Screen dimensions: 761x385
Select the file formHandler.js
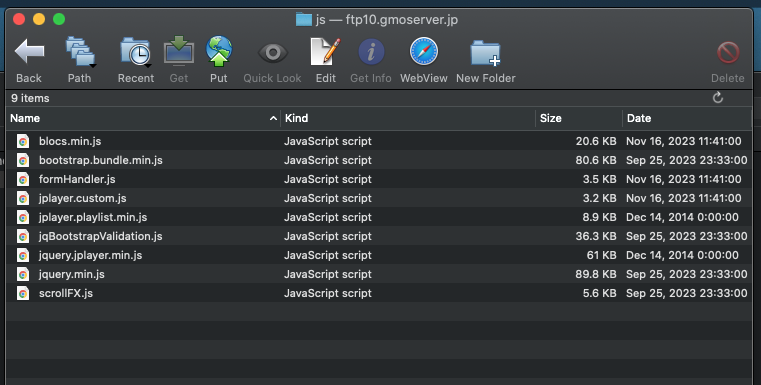(x=77, y=179)
